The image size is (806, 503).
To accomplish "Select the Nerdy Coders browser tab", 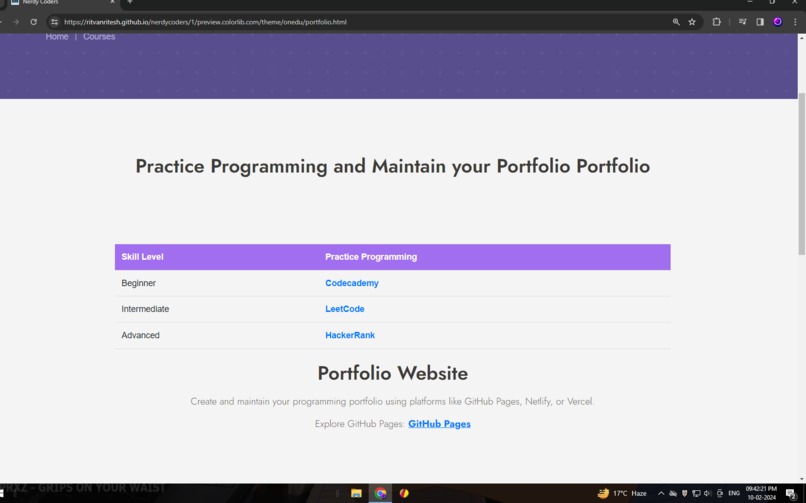I will [62, 3].
